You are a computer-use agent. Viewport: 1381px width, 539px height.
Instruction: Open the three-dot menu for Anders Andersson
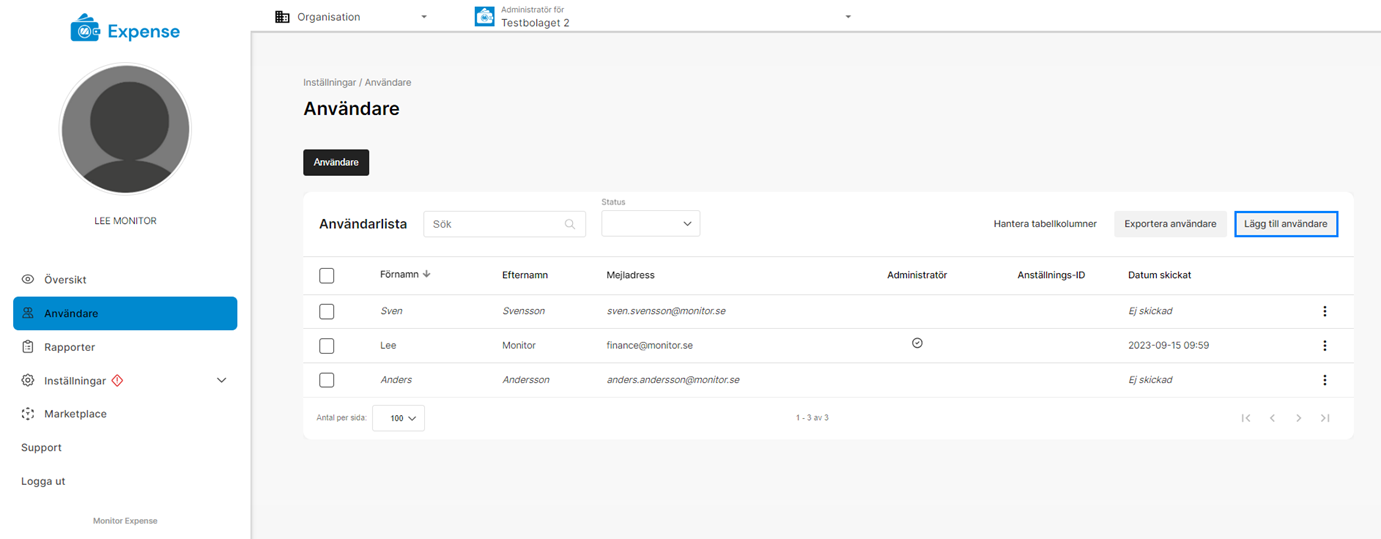point(1324,380)
